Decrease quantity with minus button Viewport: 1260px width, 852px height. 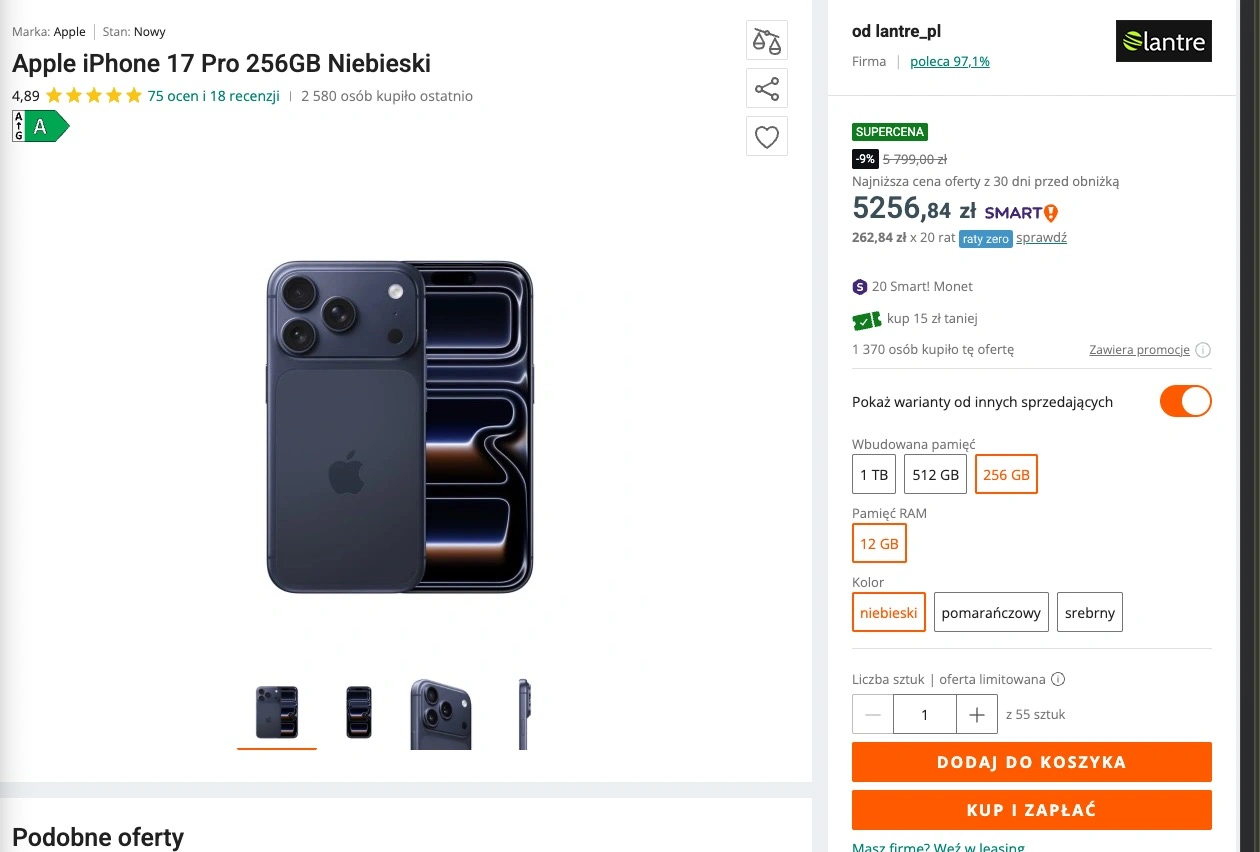coord(873,715)
